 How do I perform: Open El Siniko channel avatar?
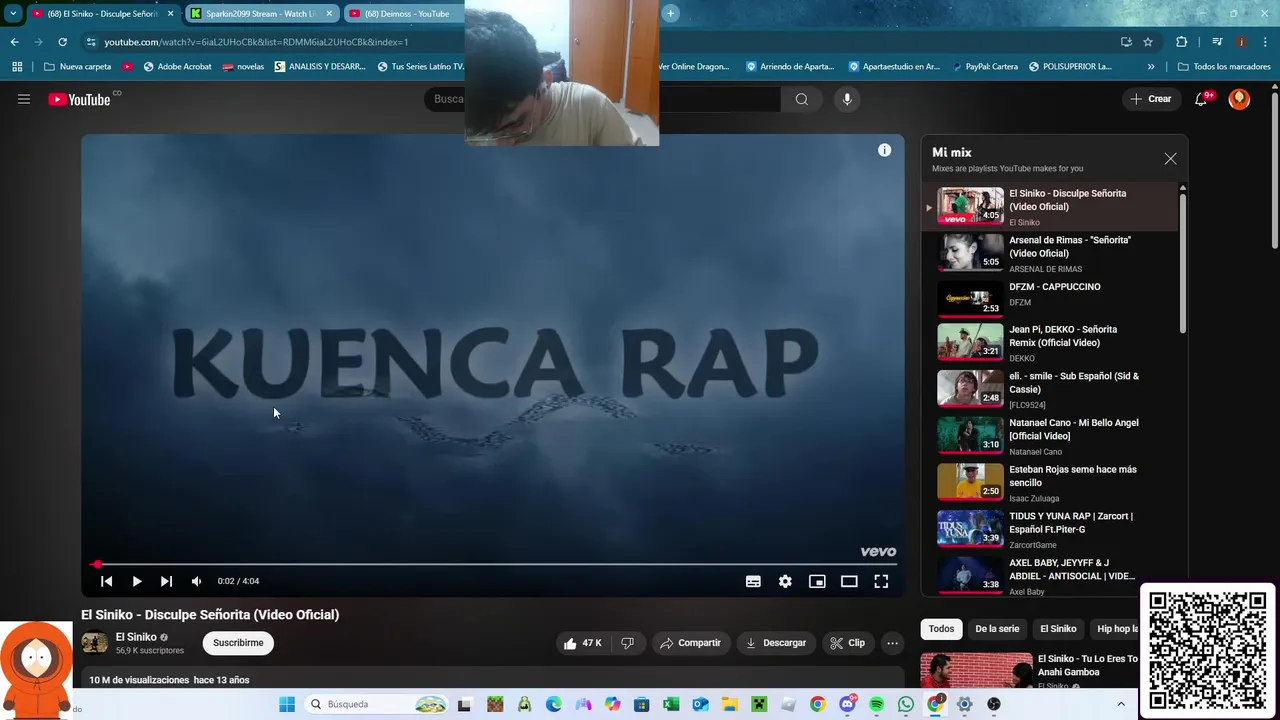(95, 643)
